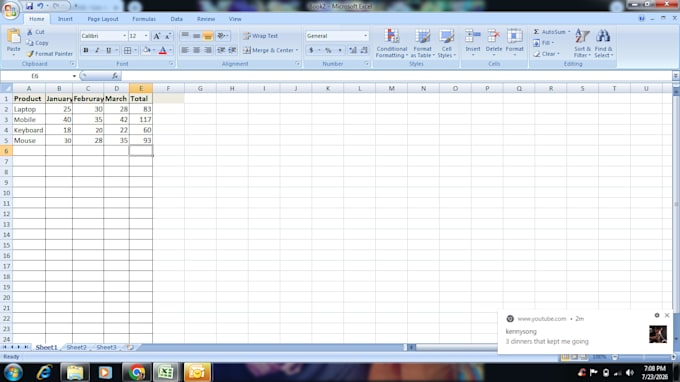Decrease font size with Shrink Font
Viewport: 680px width, 382px height.
coord(168,36)
